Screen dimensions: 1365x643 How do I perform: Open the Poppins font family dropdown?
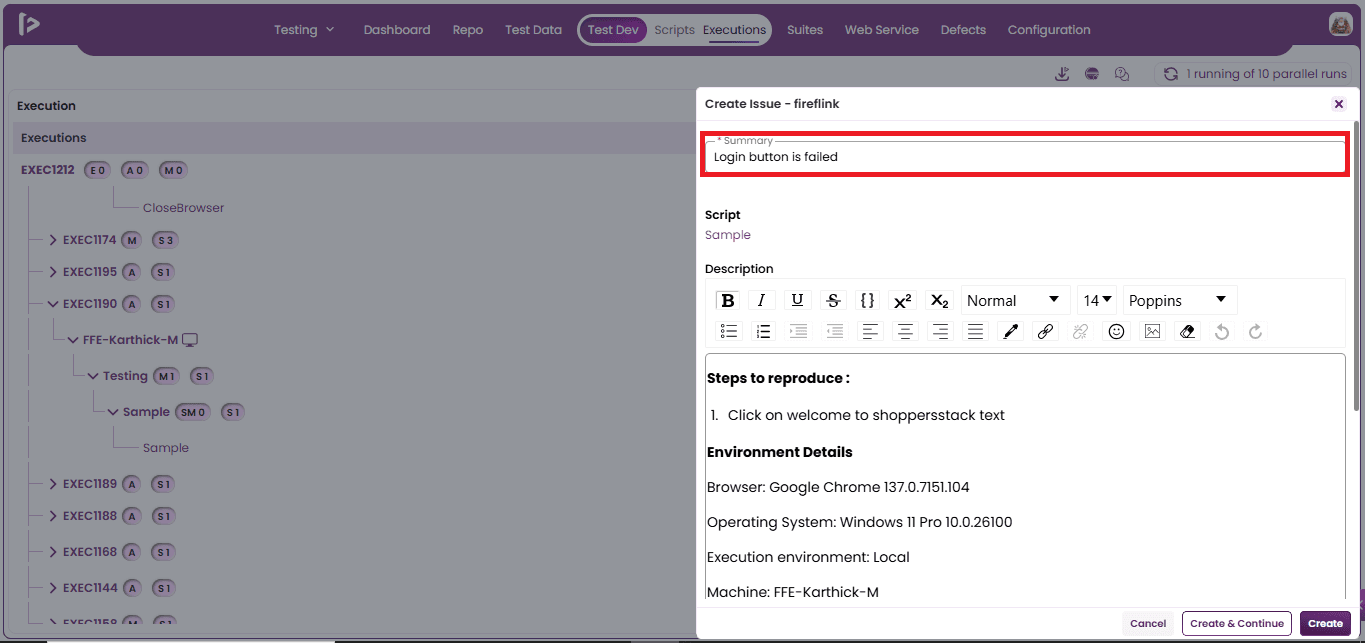pos(1180,300)
